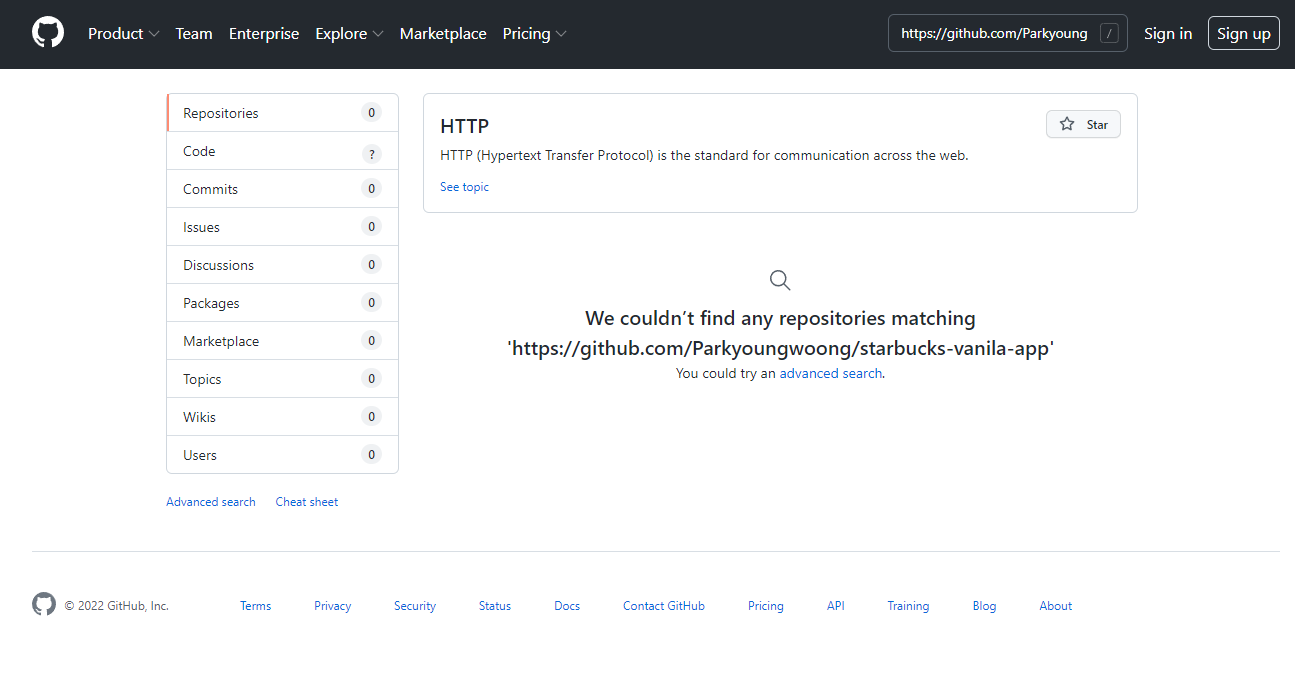Open Marketplace in the top navigation
This screenshot has width=1295, height=697.
[x=443, y=33]
